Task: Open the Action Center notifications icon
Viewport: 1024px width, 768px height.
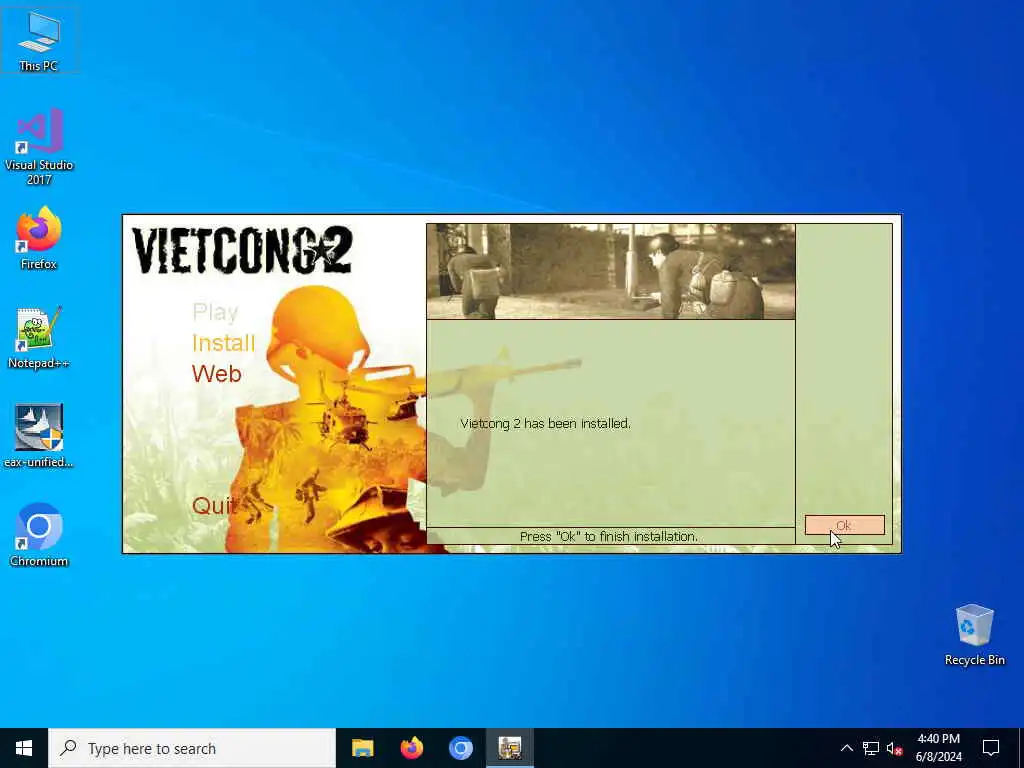Action: pyautogui.click(x=991, y=748)
